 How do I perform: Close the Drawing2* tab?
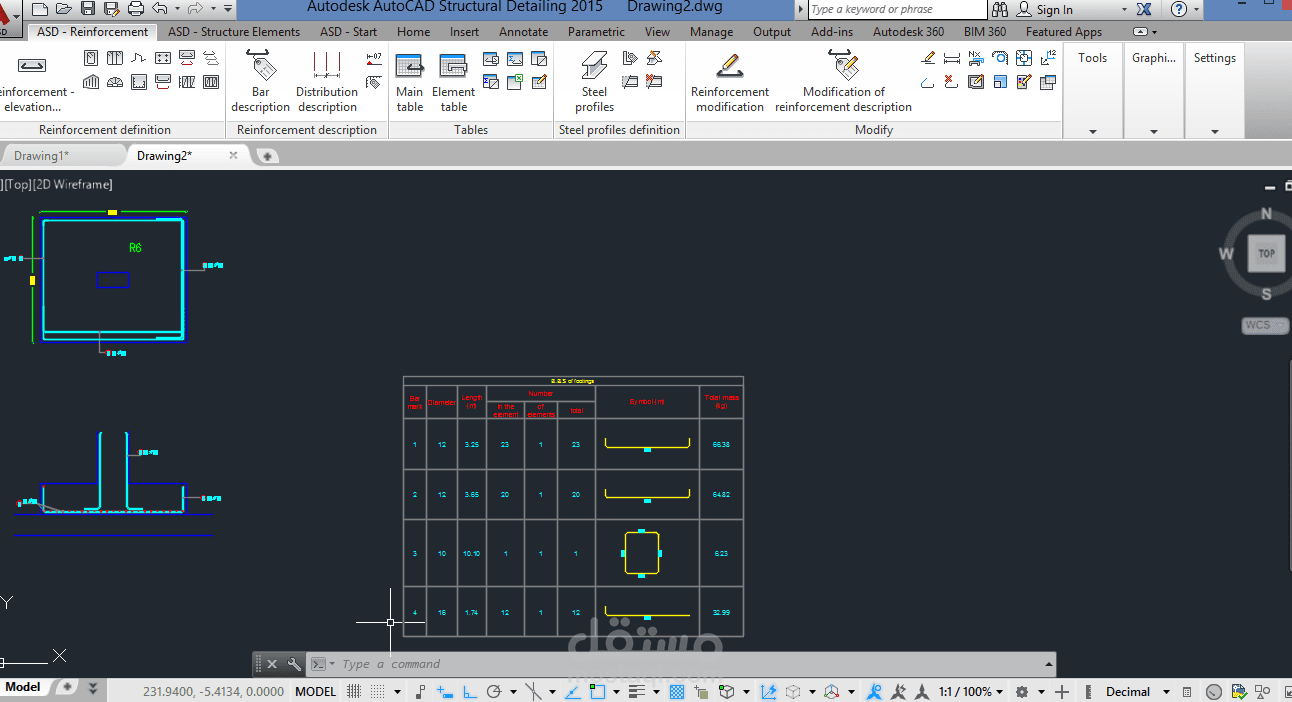coord(234,155)
